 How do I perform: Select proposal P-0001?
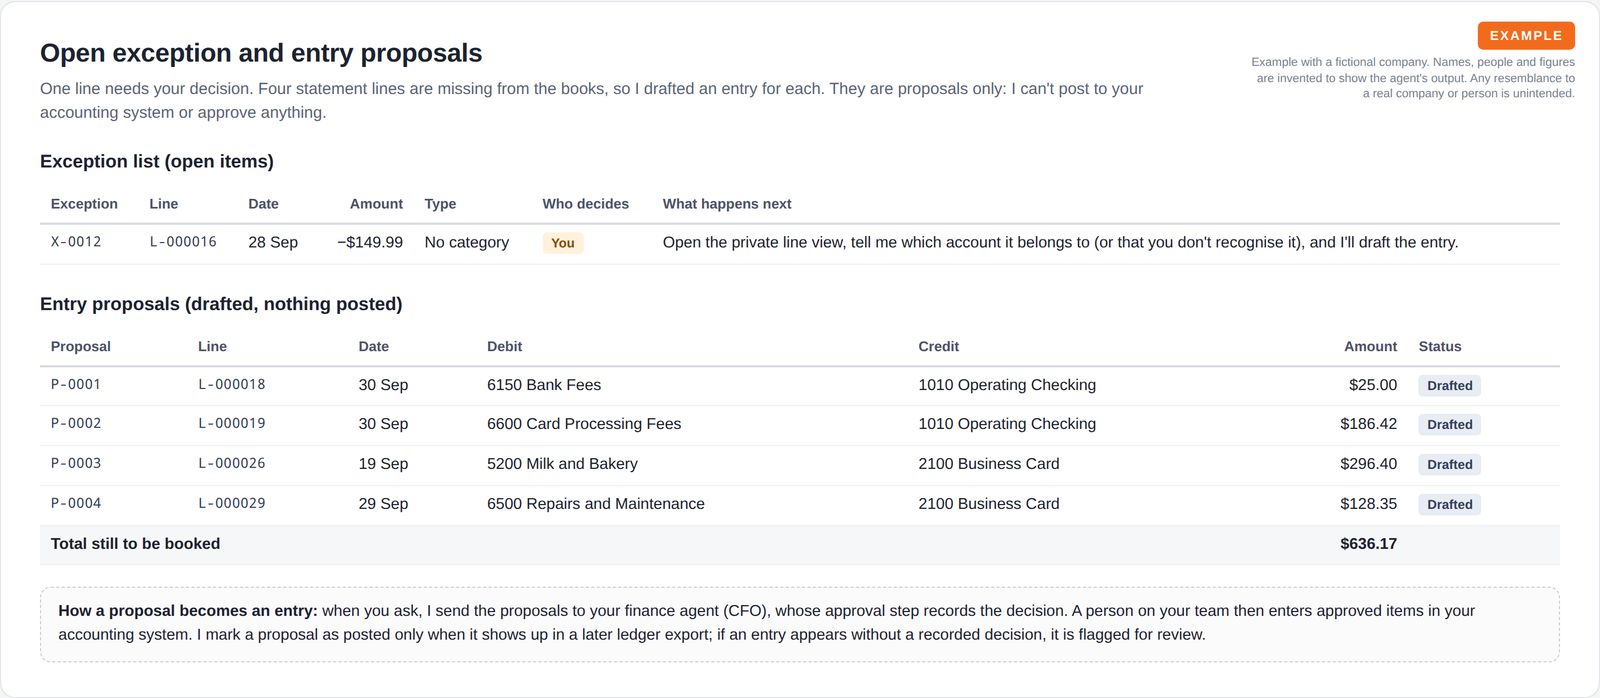pyautogui.click(x=76, y=384)
